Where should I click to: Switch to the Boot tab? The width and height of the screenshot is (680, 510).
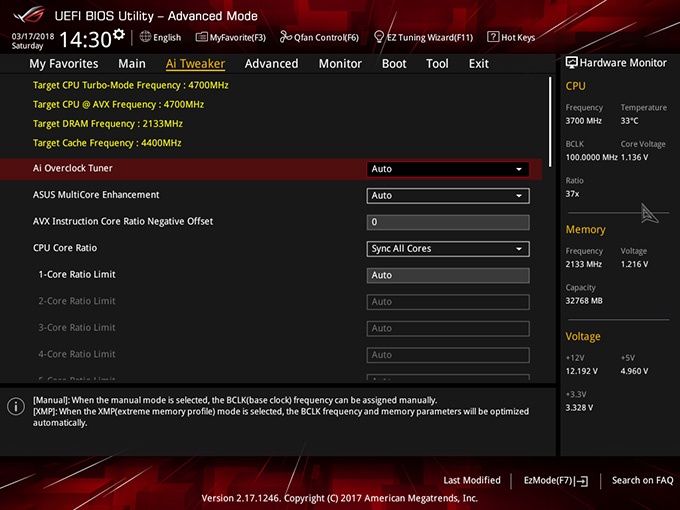coord(394,64)
